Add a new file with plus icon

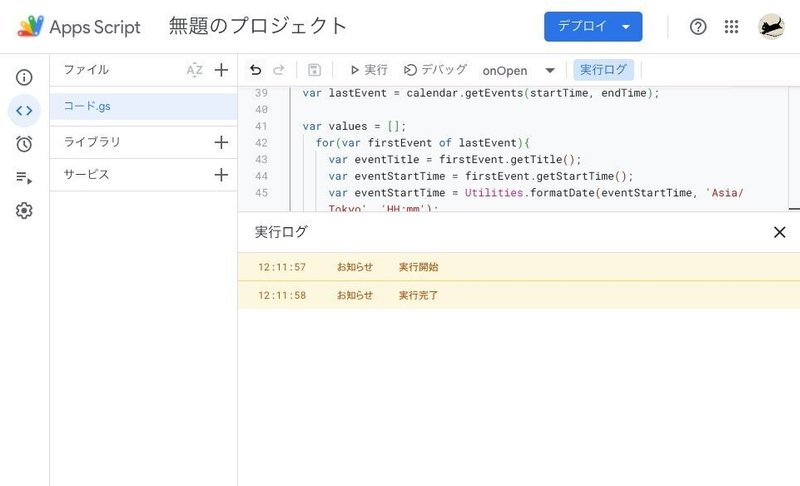pyautogui.click(x=221, y=70)
